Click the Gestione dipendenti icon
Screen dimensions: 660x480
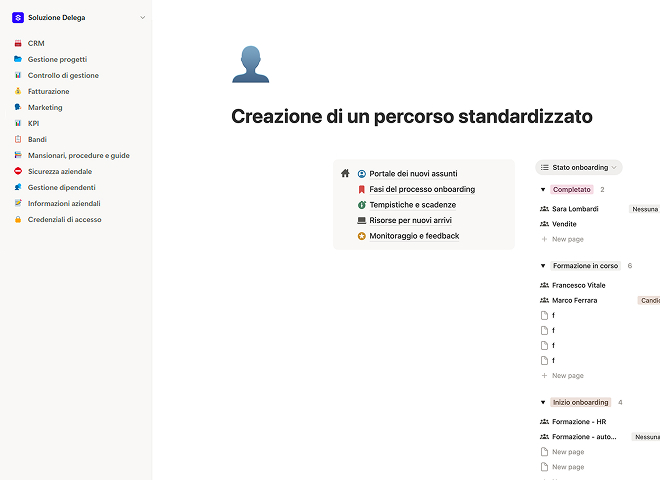(18, 187)
